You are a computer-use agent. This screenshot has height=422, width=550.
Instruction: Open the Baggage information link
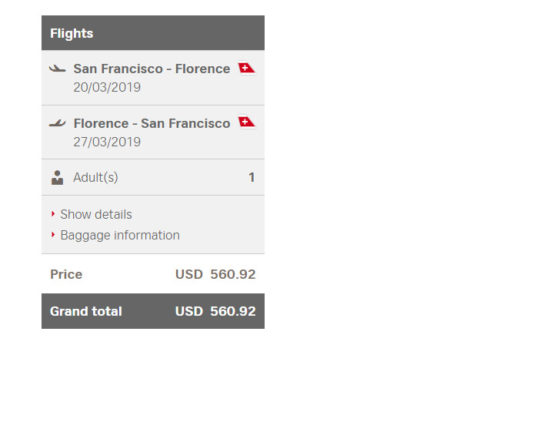tap(120, 235)
